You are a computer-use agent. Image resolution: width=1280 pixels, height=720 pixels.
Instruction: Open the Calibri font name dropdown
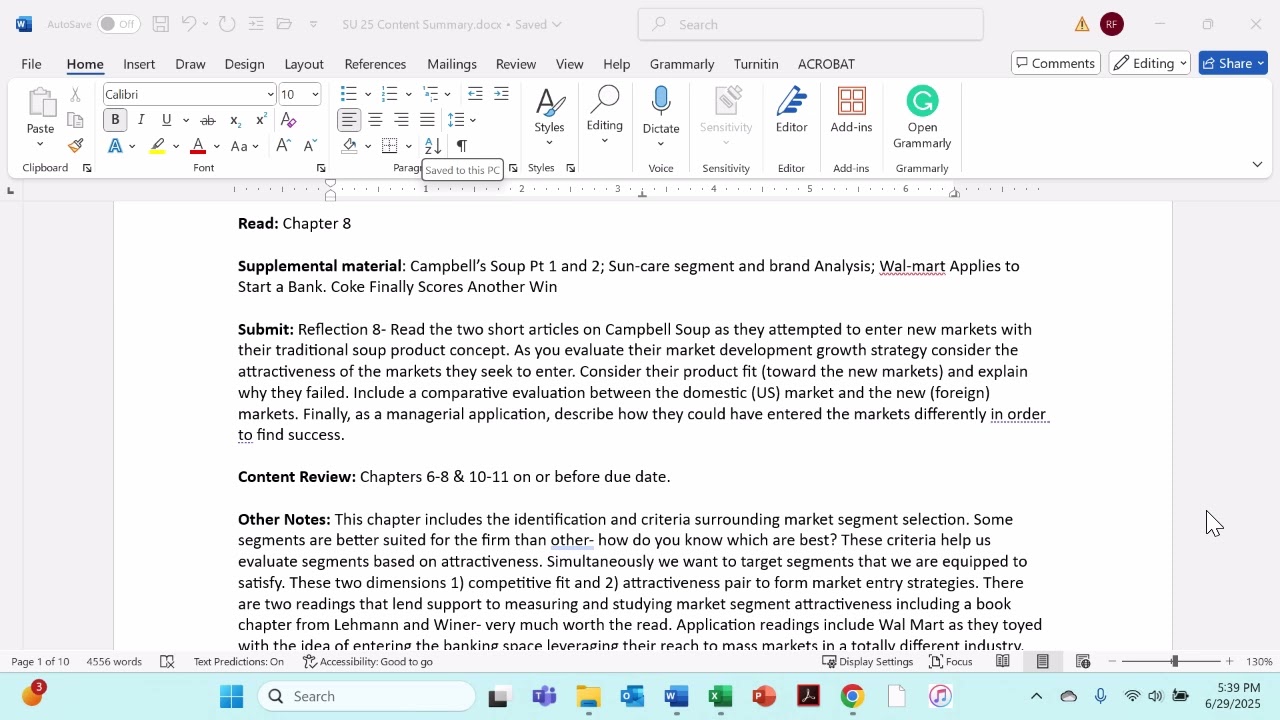pos(270,94)
